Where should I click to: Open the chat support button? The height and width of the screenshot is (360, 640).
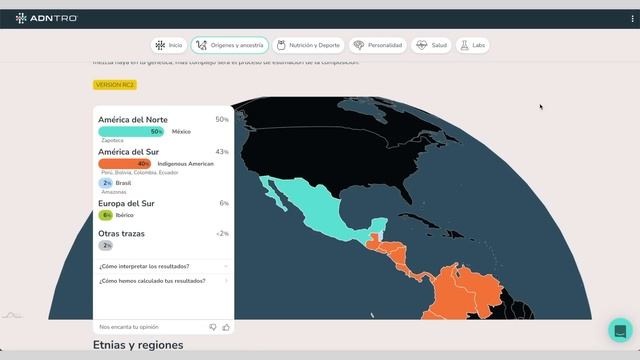click(x=620, y=330)
